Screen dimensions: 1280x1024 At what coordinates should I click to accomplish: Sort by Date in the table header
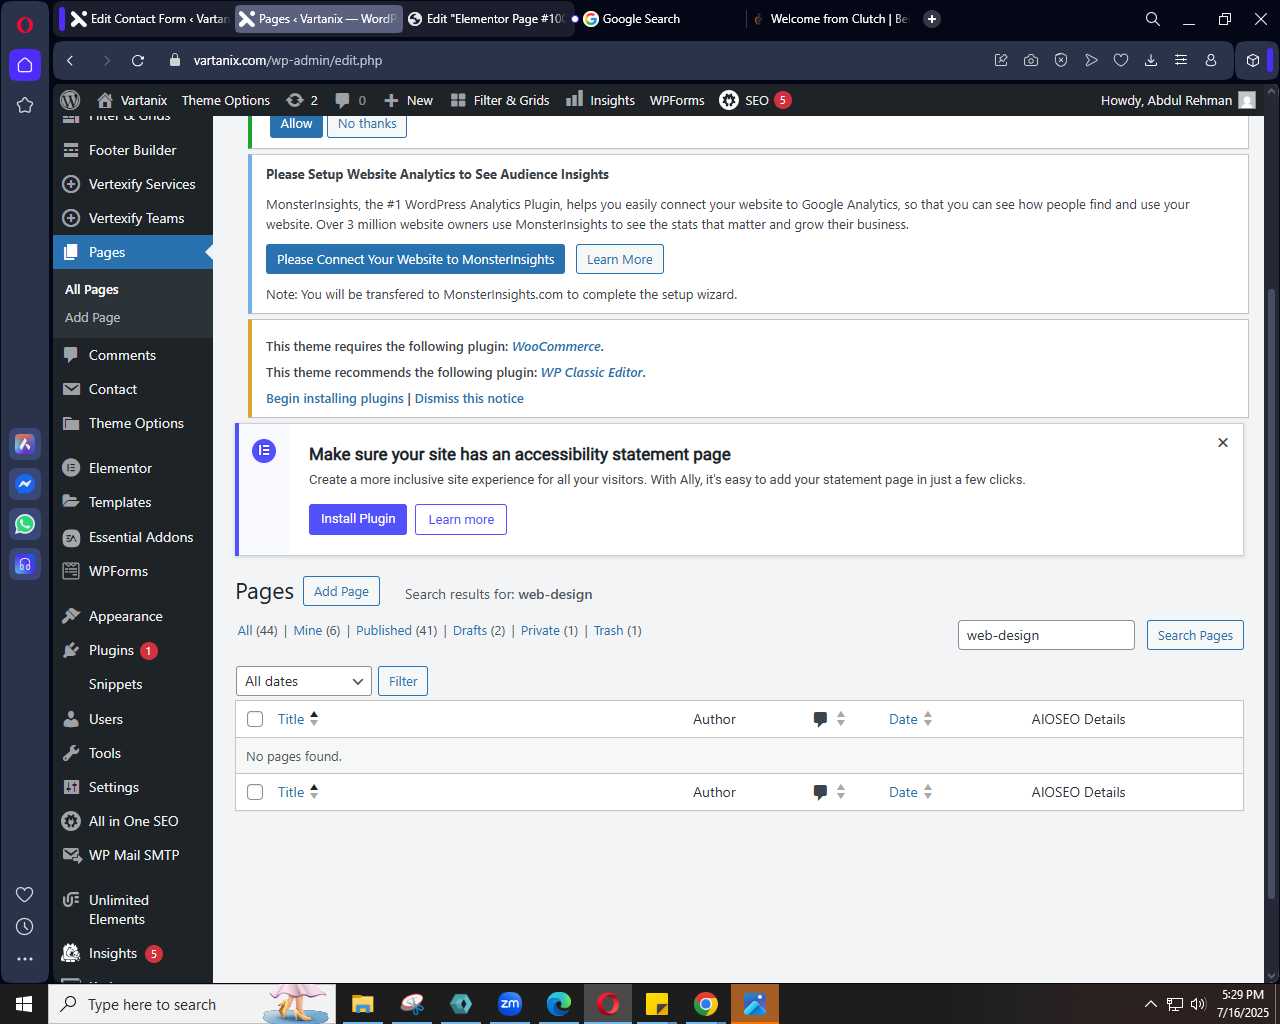[910, 719]
